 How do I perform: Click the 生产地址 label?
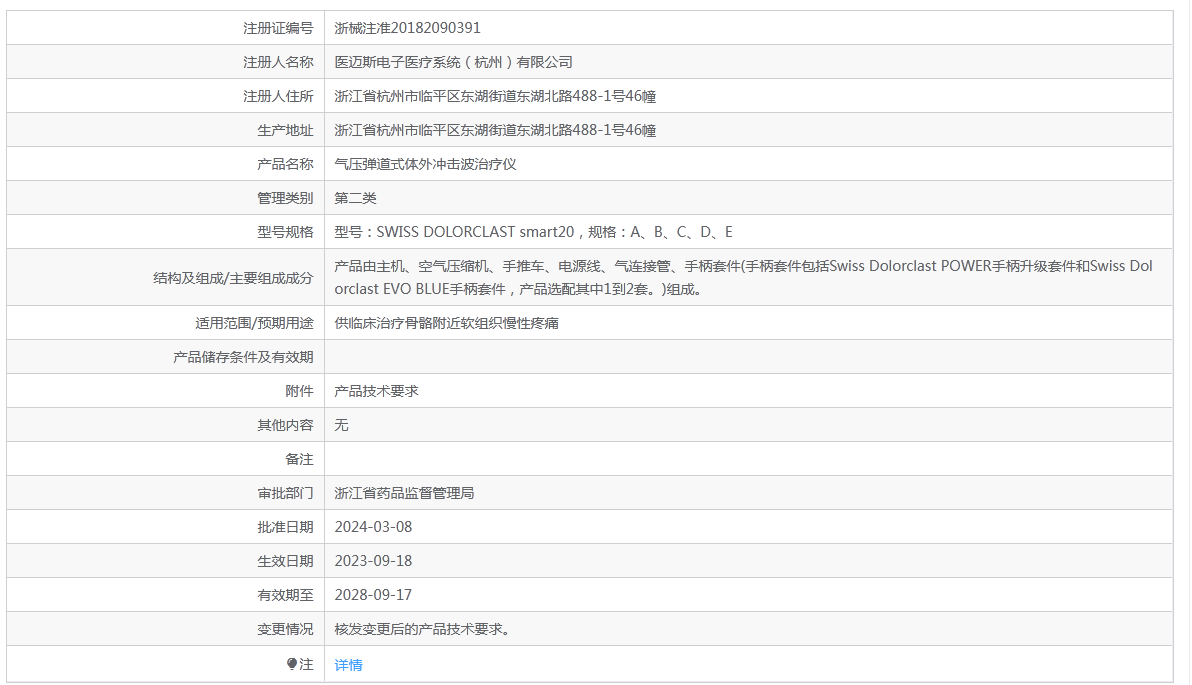[x=285, y=131]
